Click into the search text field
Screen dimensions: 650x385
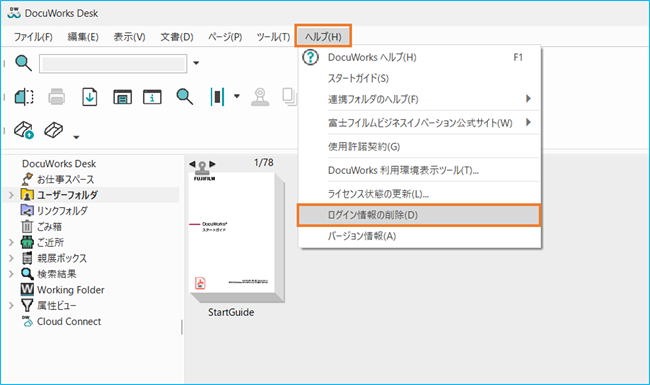click(x=113, y=64)
